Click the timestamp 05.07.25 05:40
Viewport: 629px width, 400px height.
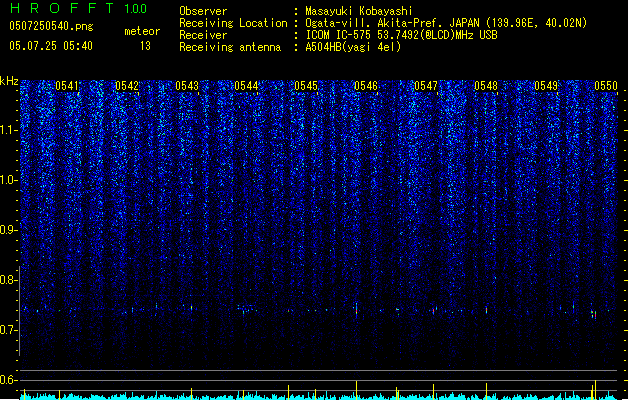point(51,46)
